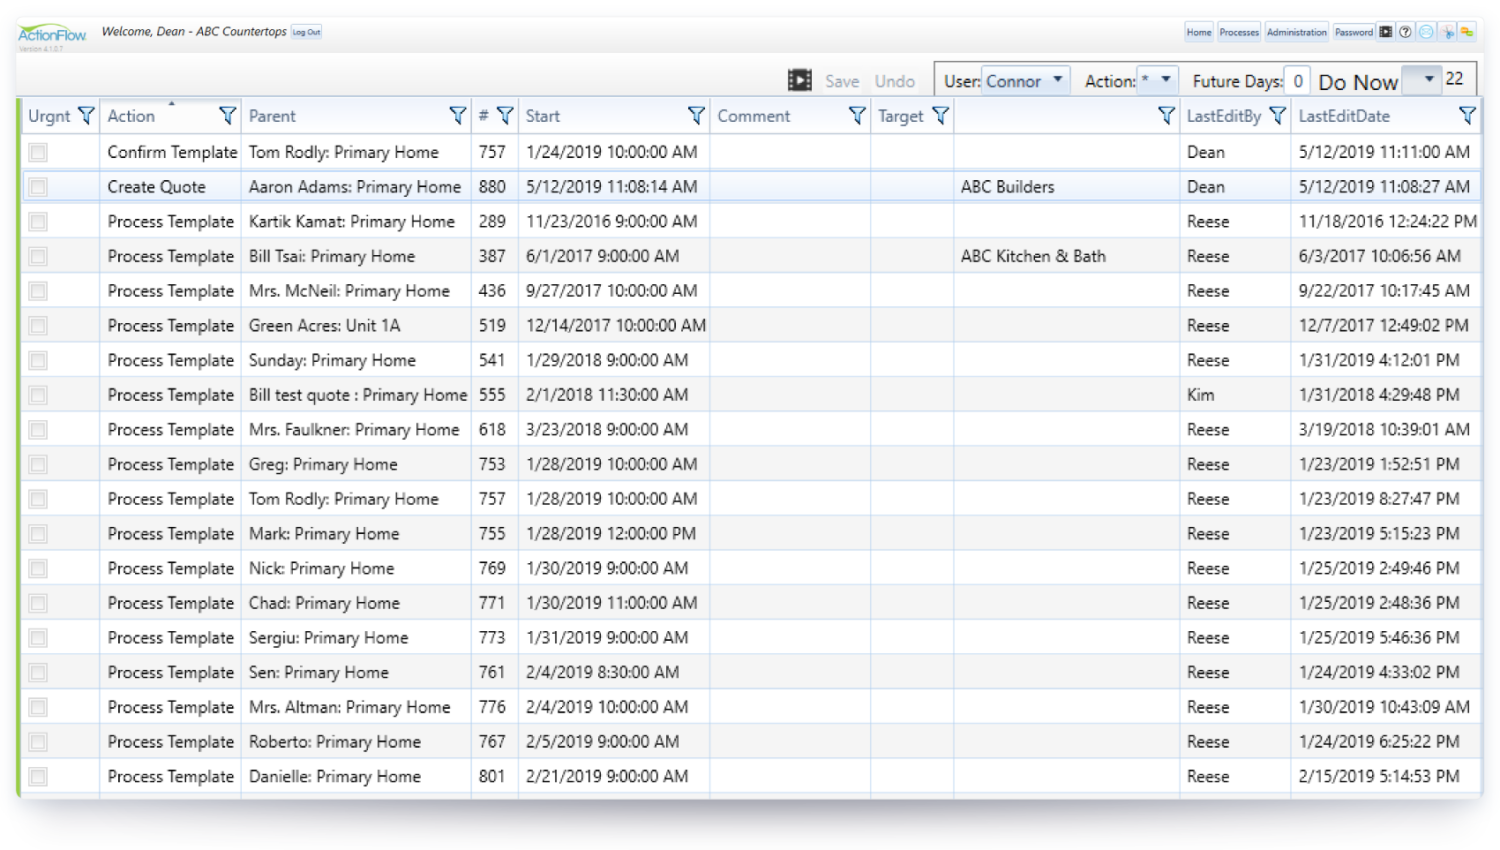Filter the Comment column
Viewport: 1500px width, 850px height.
point(856,116)
